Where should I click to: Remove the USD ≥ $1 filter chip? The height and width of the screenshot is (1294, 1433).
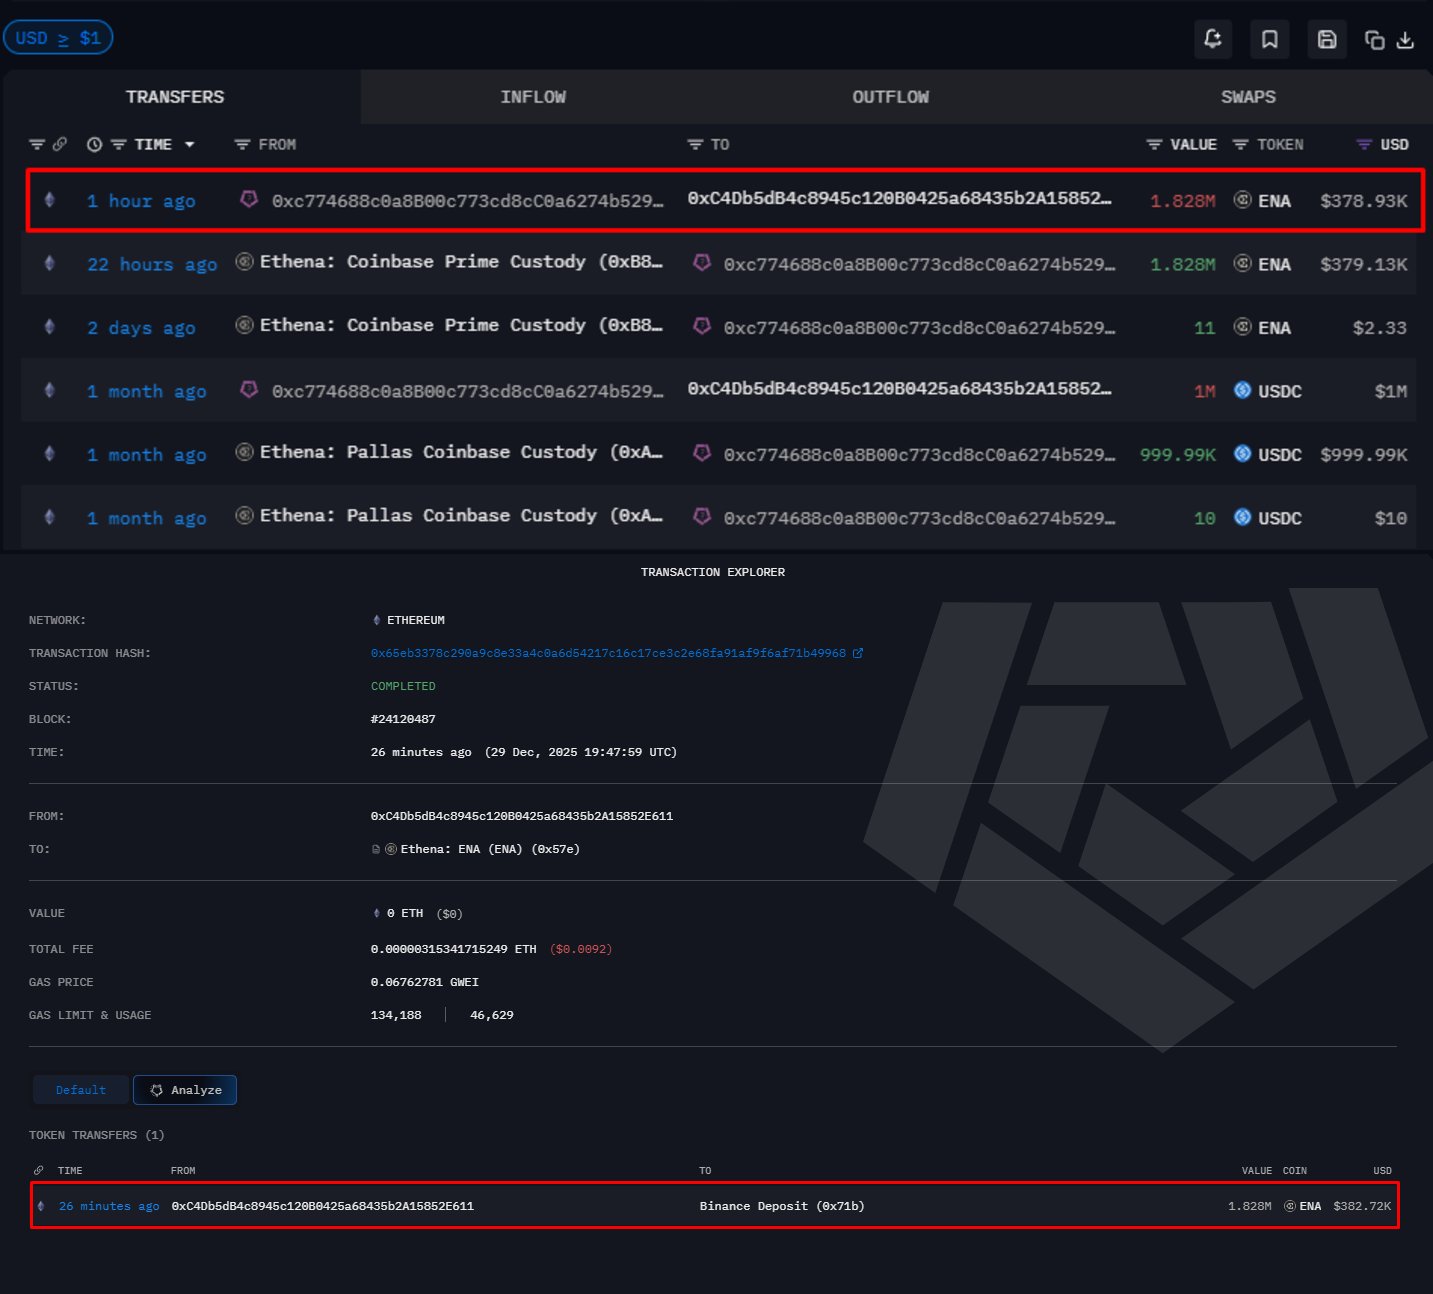point(58,38)
